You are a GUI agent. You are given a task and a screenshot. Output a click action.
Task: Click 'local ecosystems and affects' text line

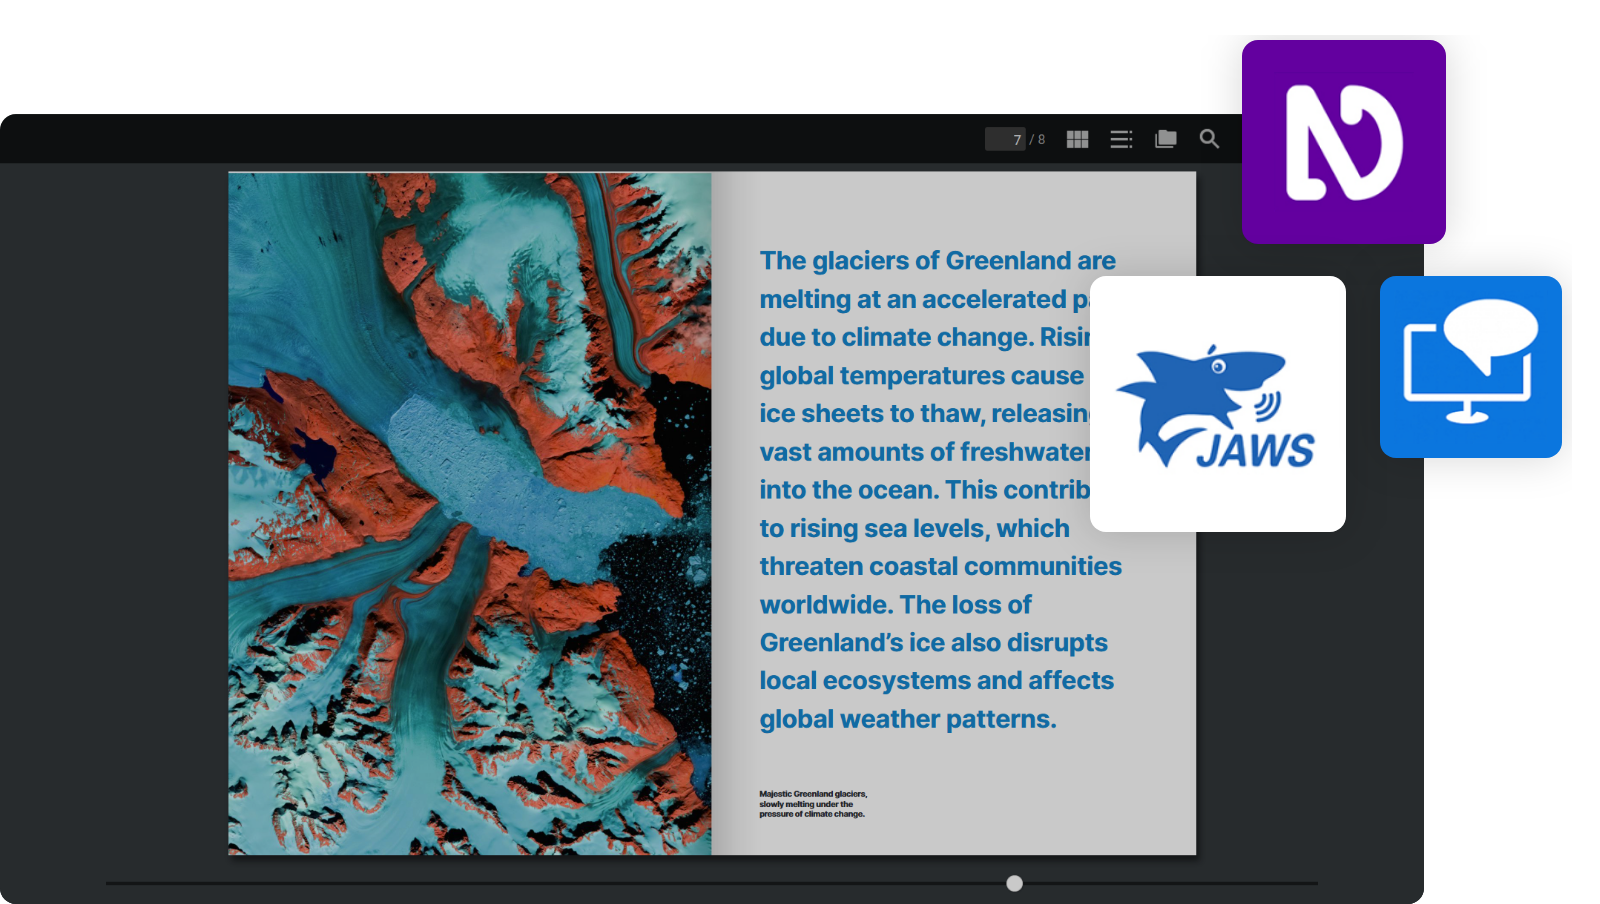click(x=936, y=681)
